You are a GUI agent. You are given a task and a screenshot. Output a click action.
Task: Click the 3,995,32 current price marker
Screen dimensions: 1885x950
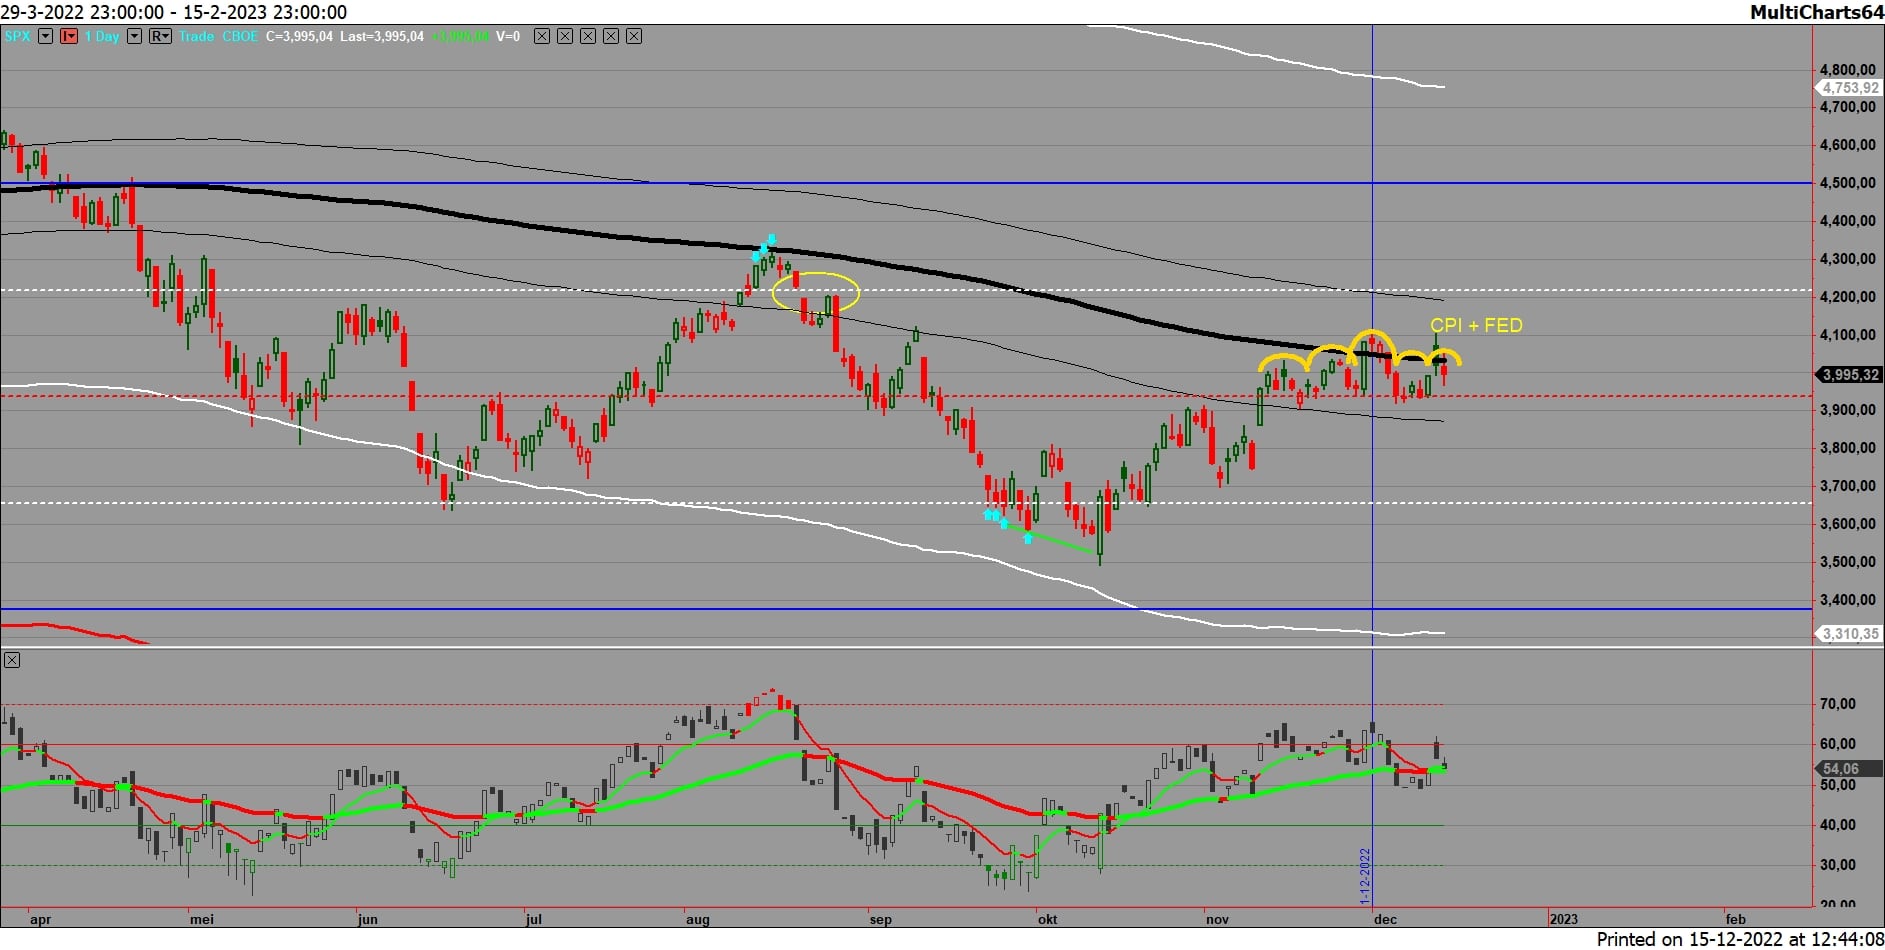(1849, 375)
